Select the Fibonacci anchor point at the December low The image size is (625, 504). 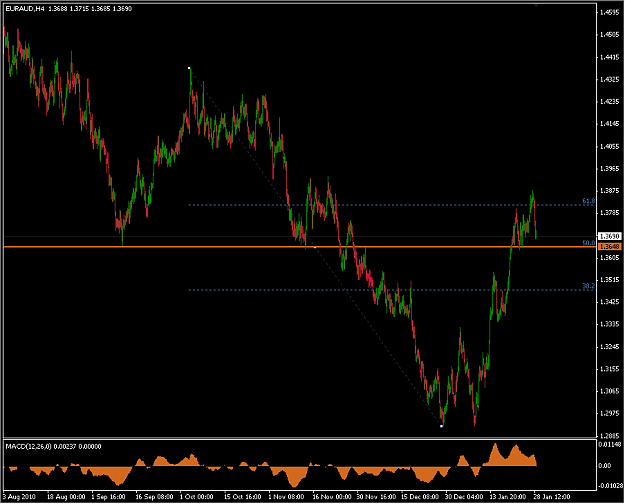(441, 426)
